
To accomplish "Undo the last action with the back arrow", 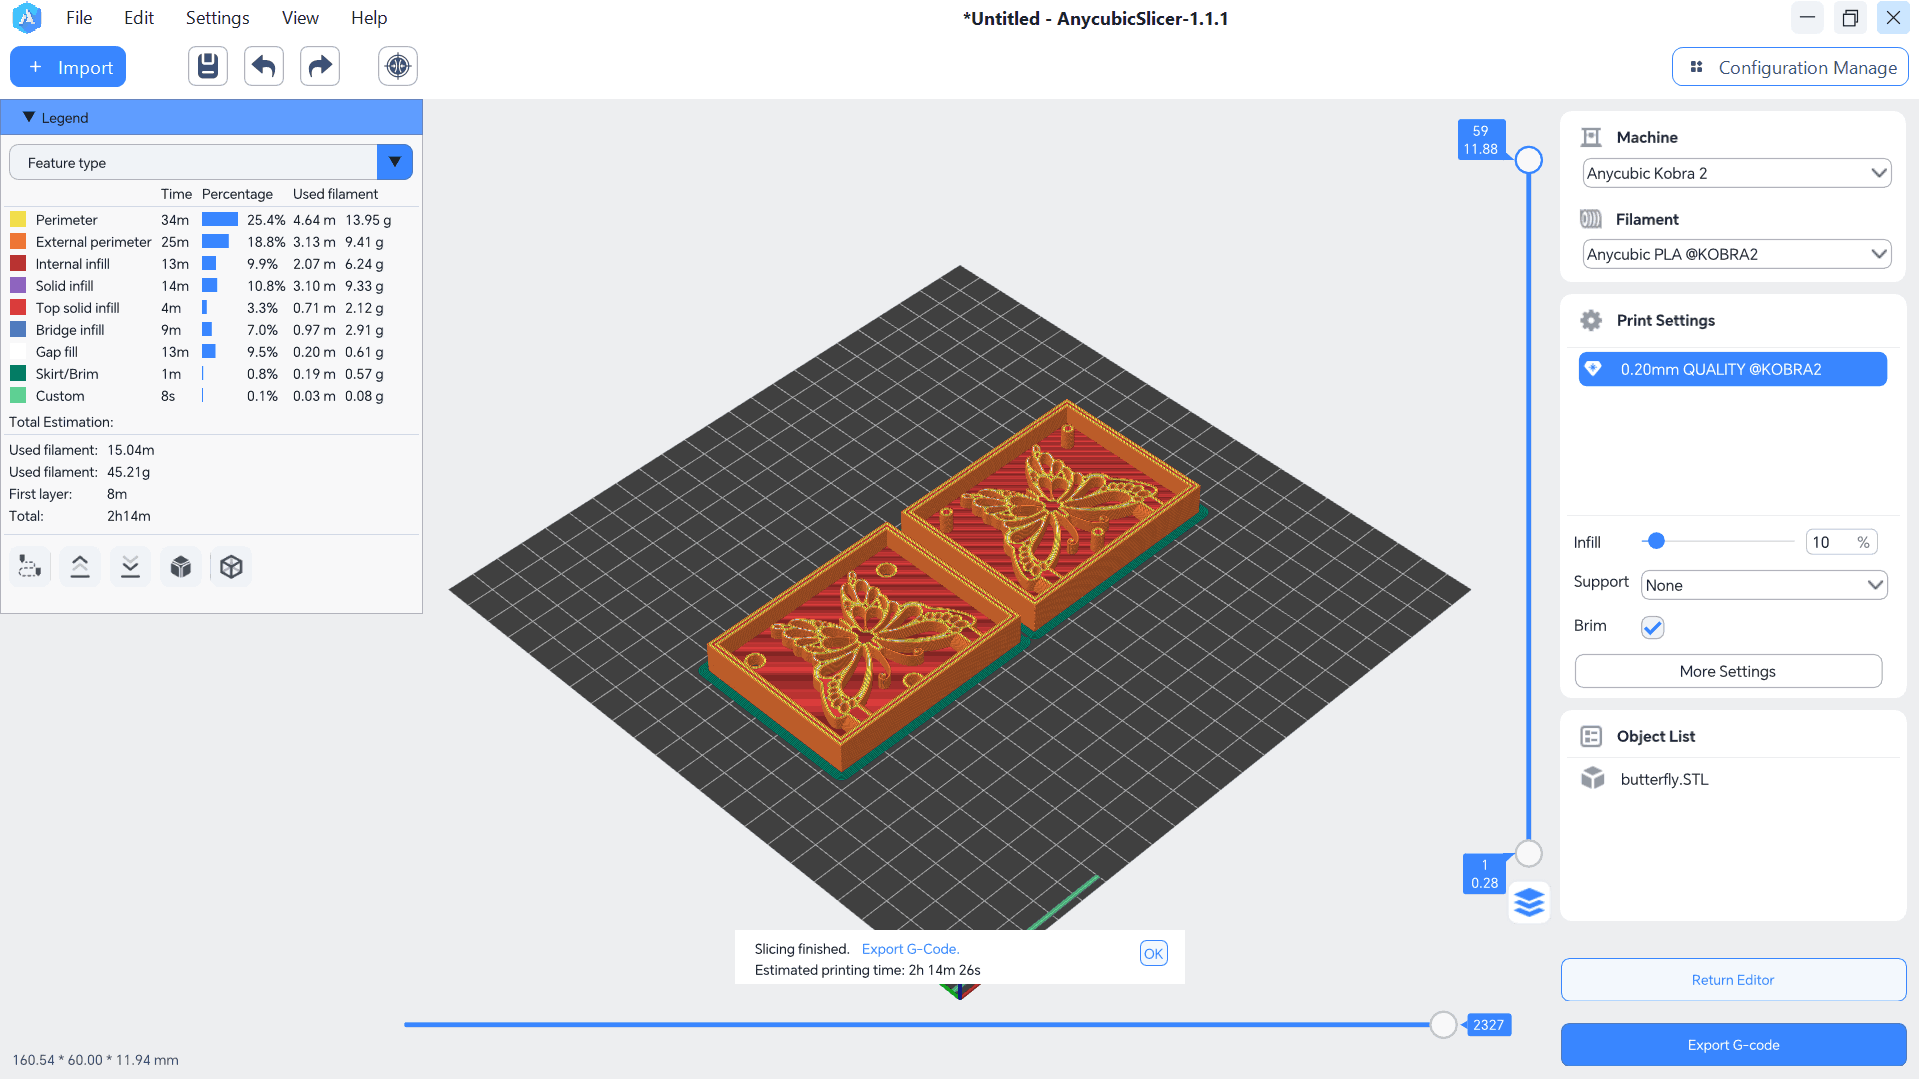I will [x=264, y=67].
